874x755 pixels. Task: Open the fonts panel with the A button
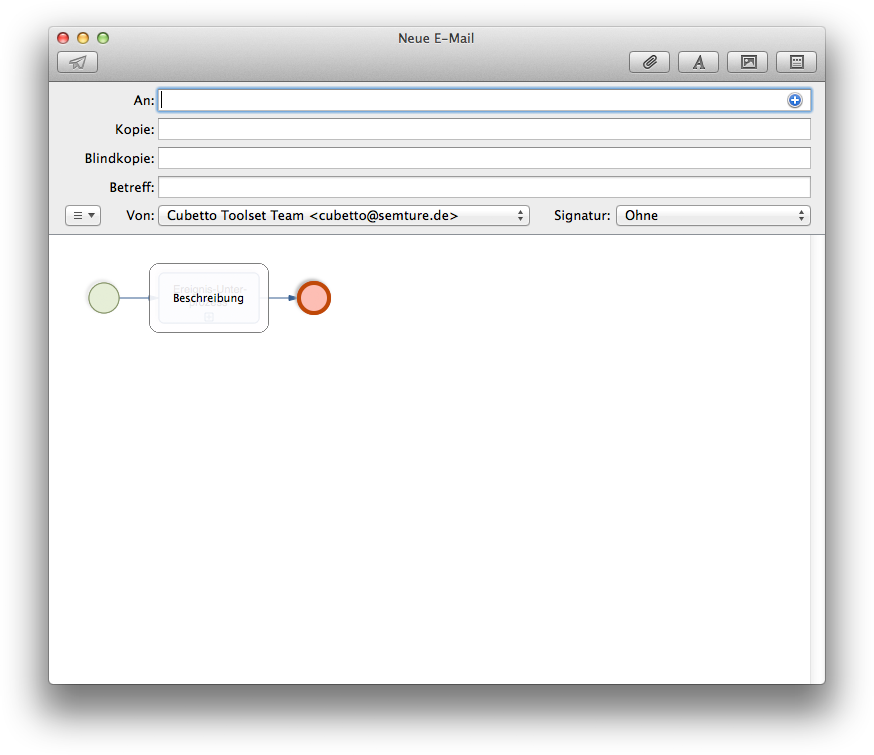[698, 62]
